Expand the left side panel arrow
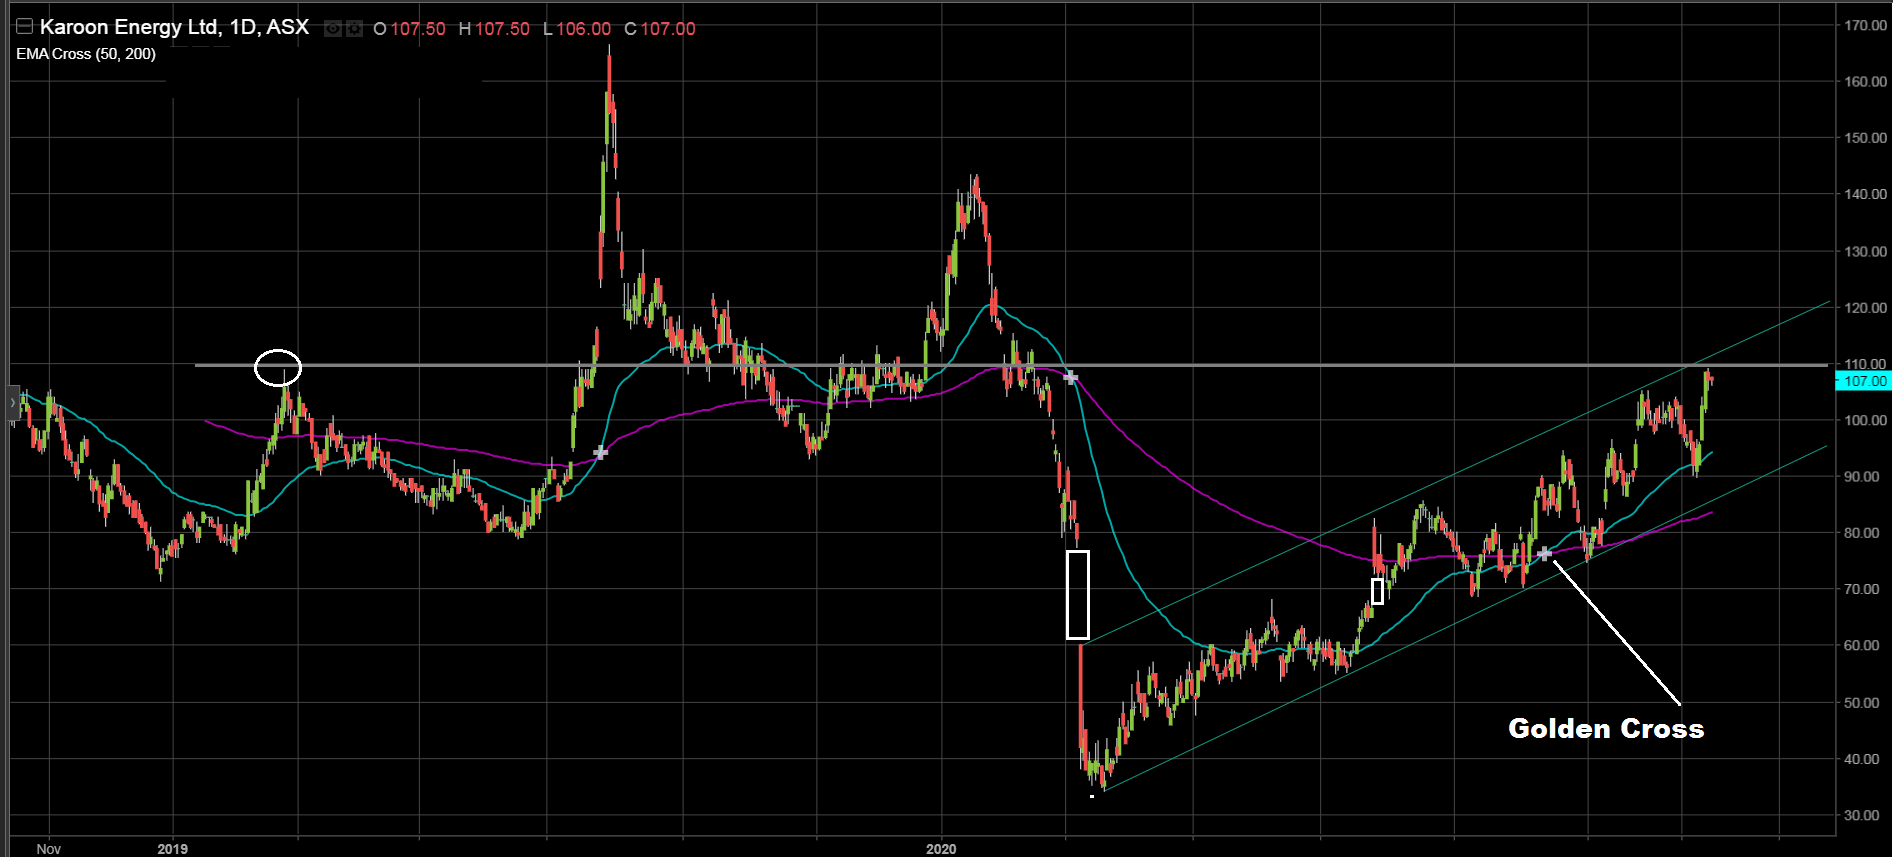1893x857 pixels. [x=13, y=403]
